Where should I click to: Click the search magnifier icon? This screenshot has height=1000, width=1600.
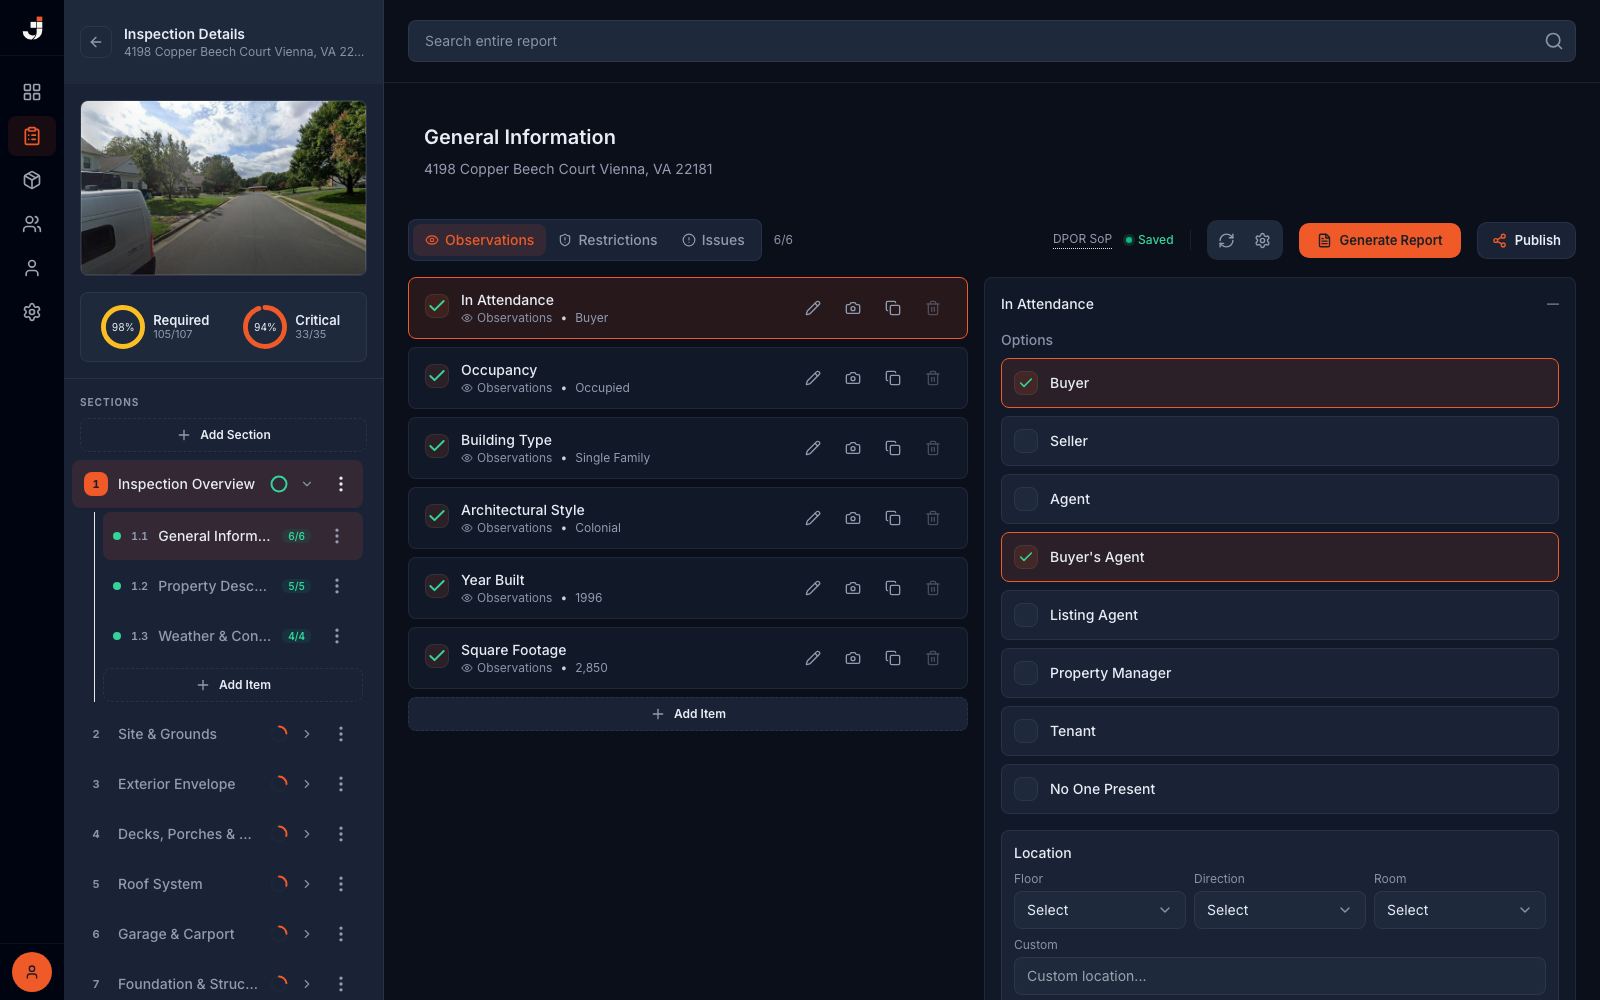click(x=1554, y=41)
